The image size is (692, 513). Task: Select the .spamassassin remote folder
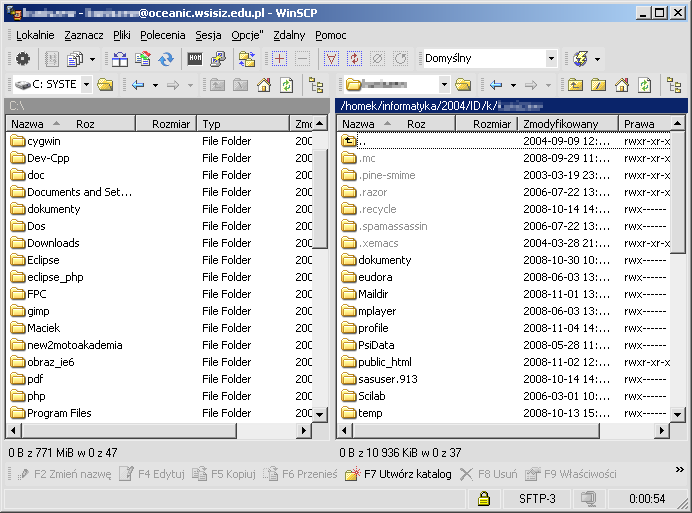click(384, 226)
